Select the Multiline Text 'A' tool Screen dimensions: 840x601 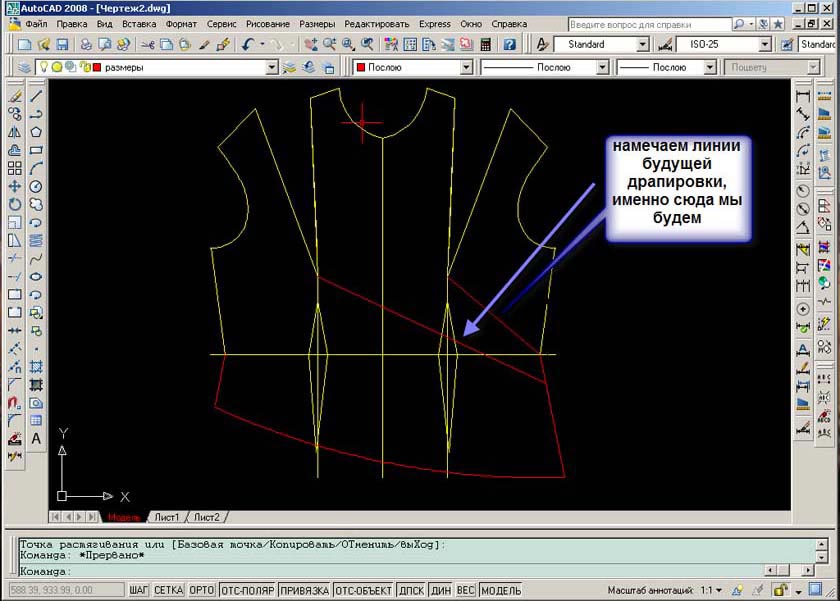(36, 438)
